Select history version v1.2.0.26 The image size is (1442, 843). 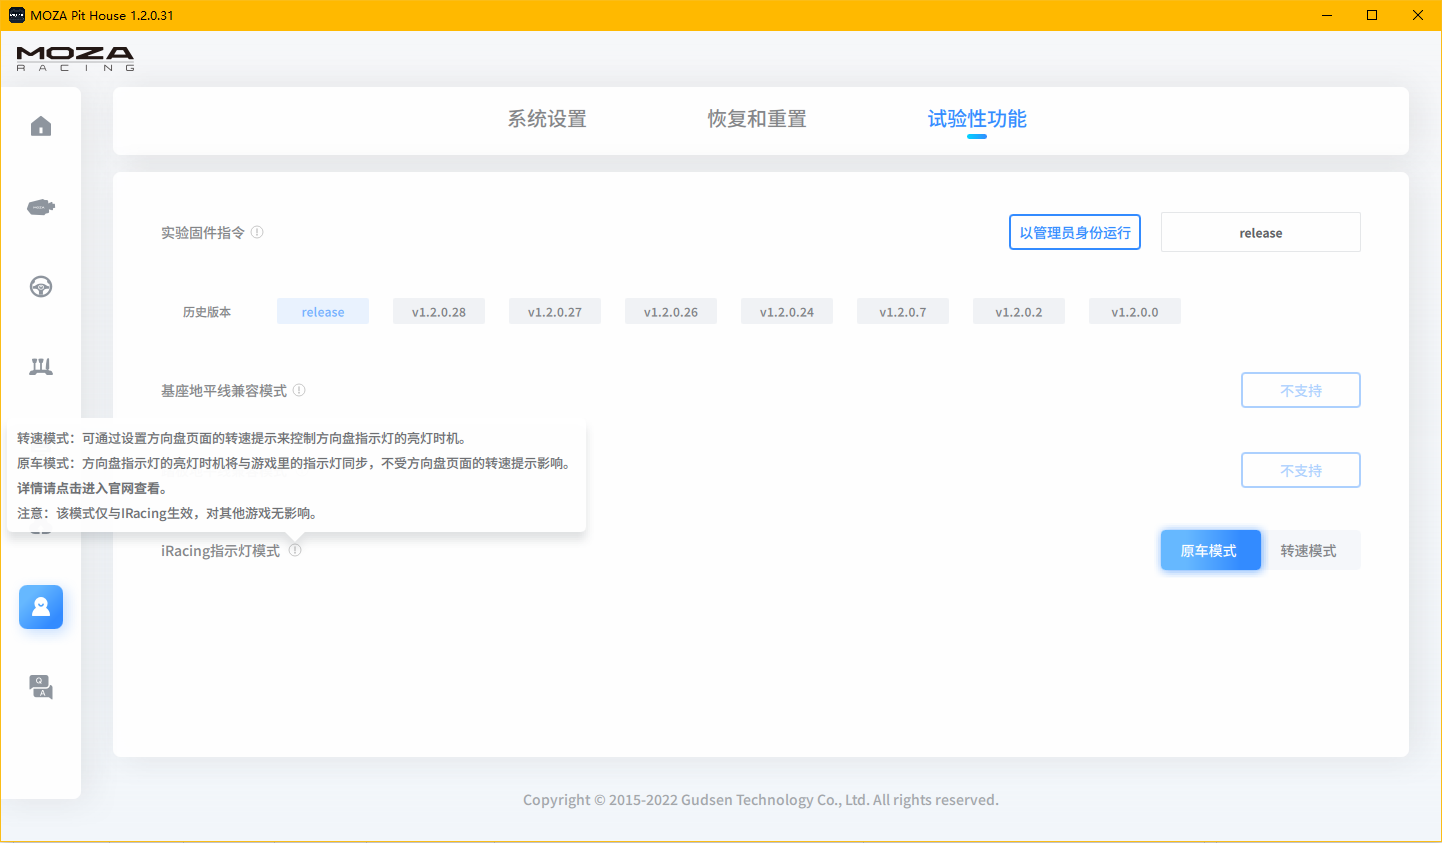click(671, 312)
